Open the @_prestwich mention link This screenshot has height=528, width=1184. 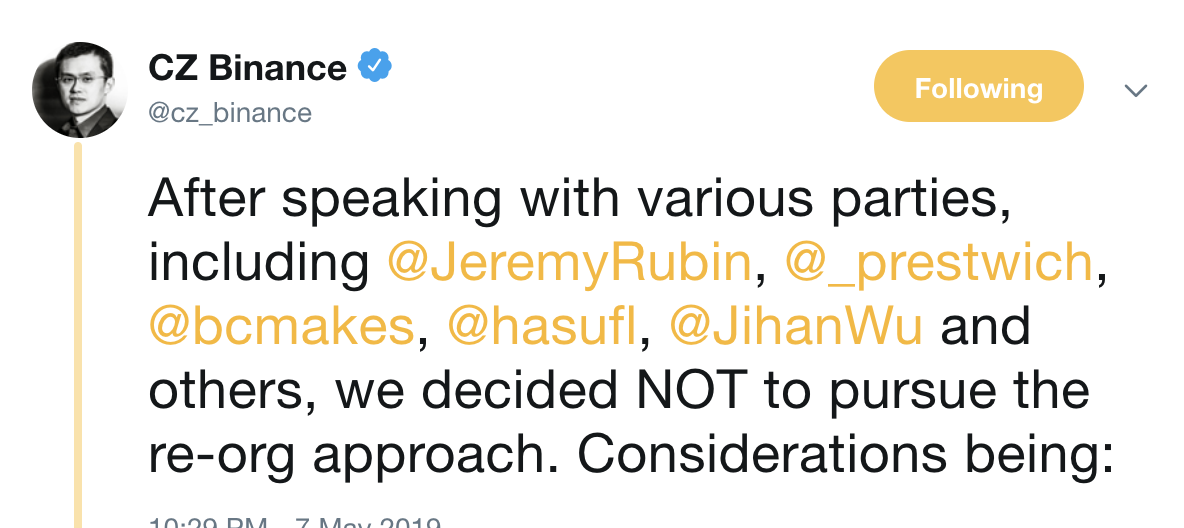click(938, 263)
